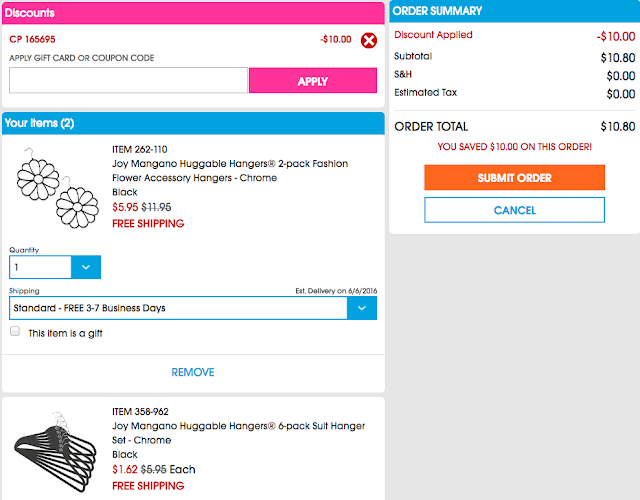Click the gift card or coupon code field
Viewport: 640px width, 500px height.
pos(128,80)
